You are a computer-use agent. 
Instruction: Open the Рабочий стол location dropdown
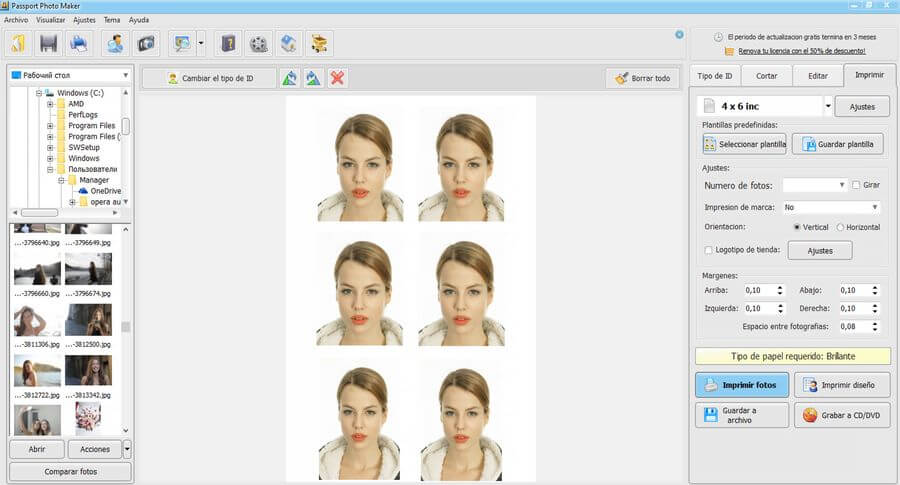click(125, 75)
